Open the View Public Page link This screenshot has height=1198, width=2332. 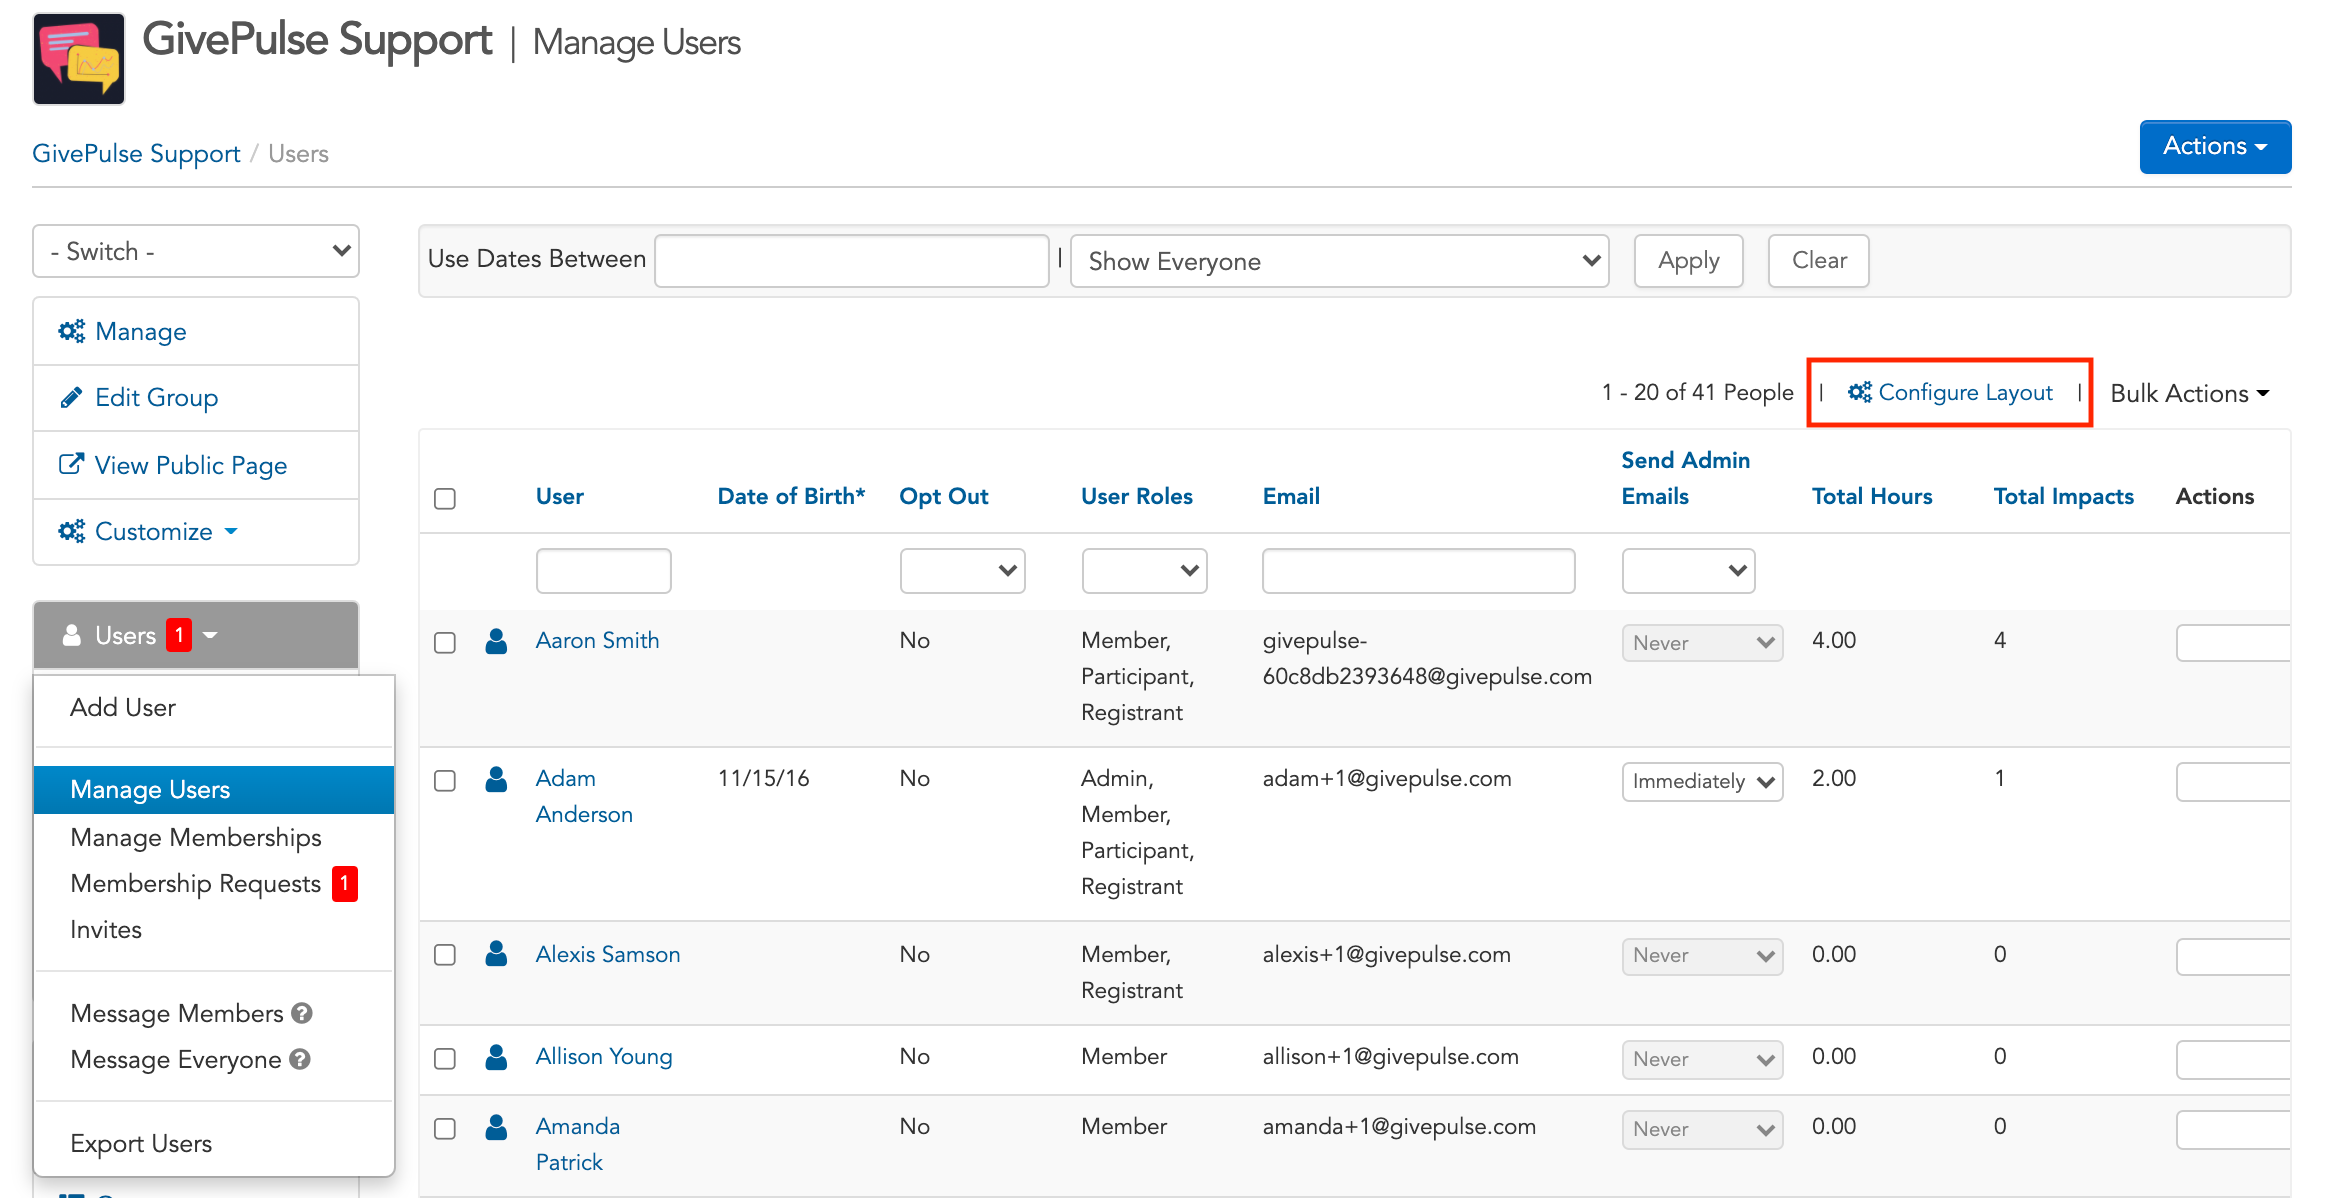[196, 465]
